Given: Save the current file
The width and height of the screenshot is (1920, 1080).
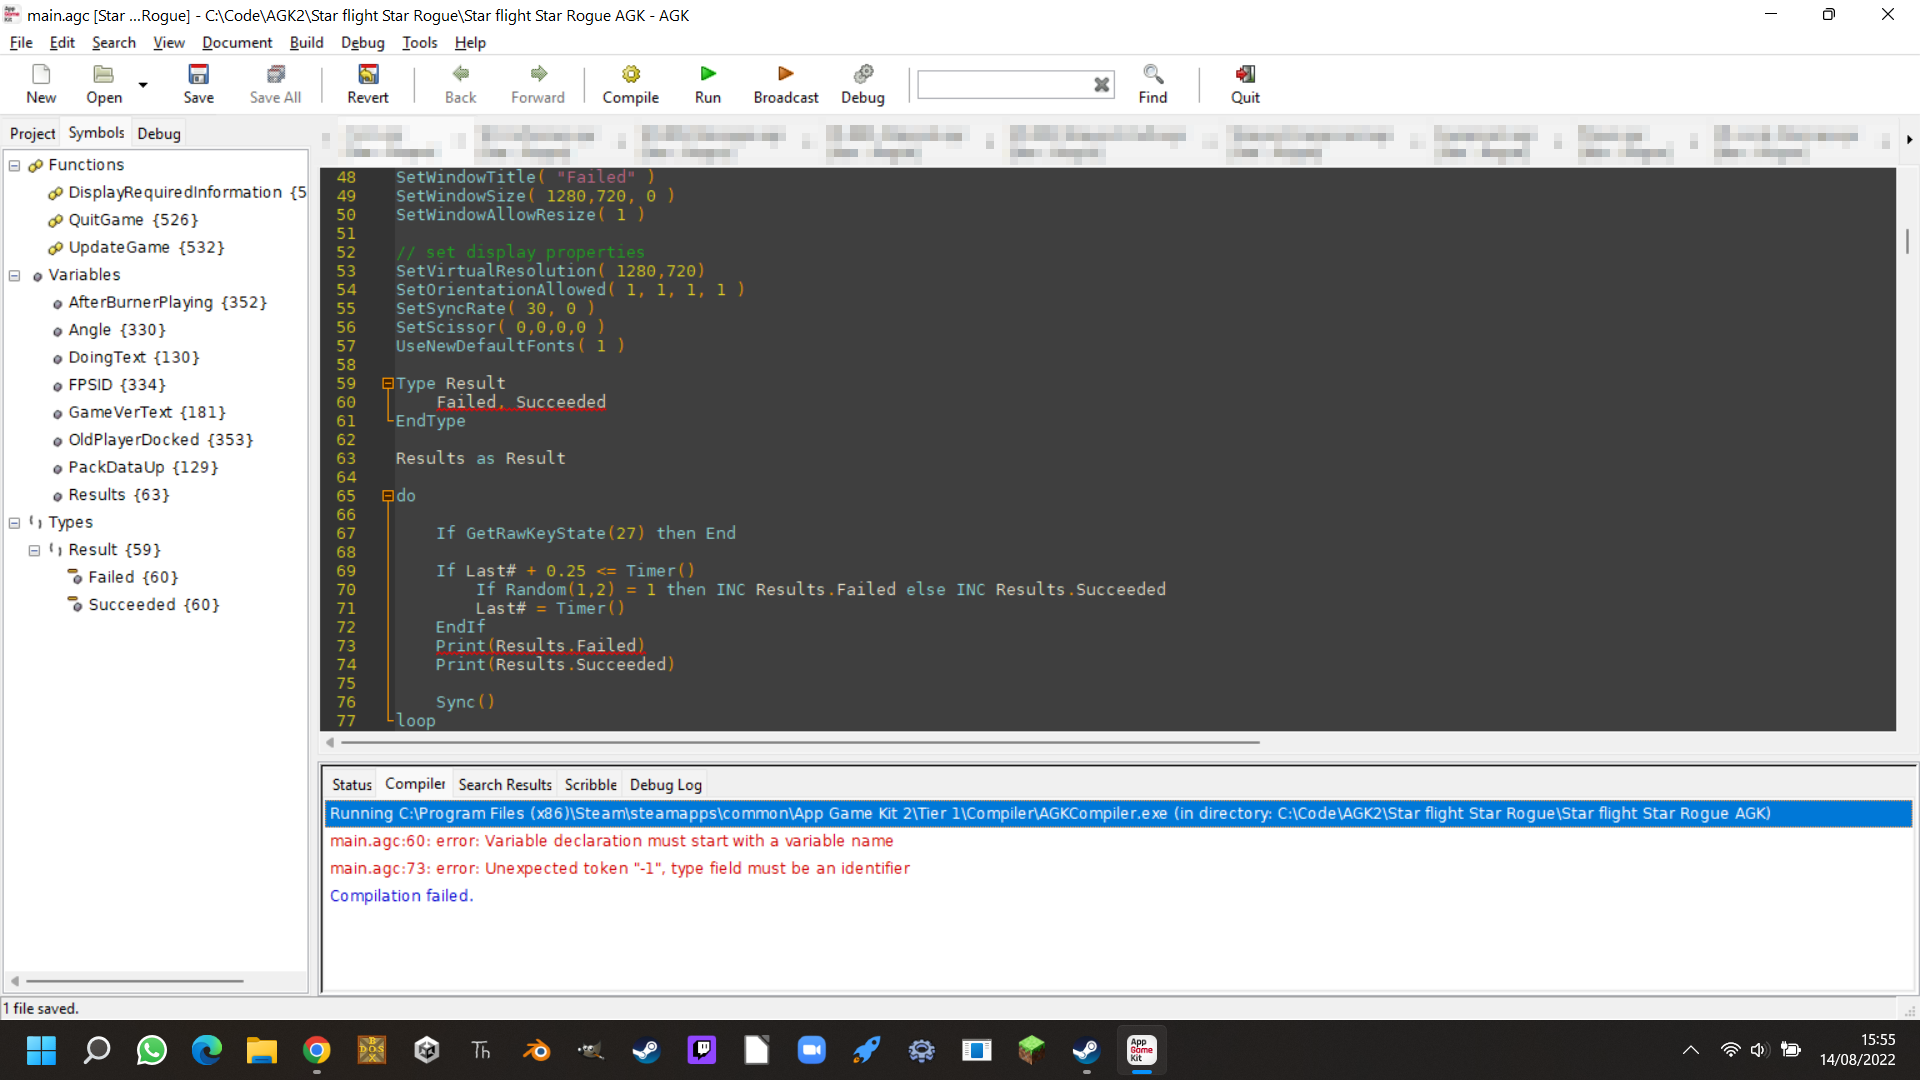Looking at the screenshot, I should click(198, 84).
